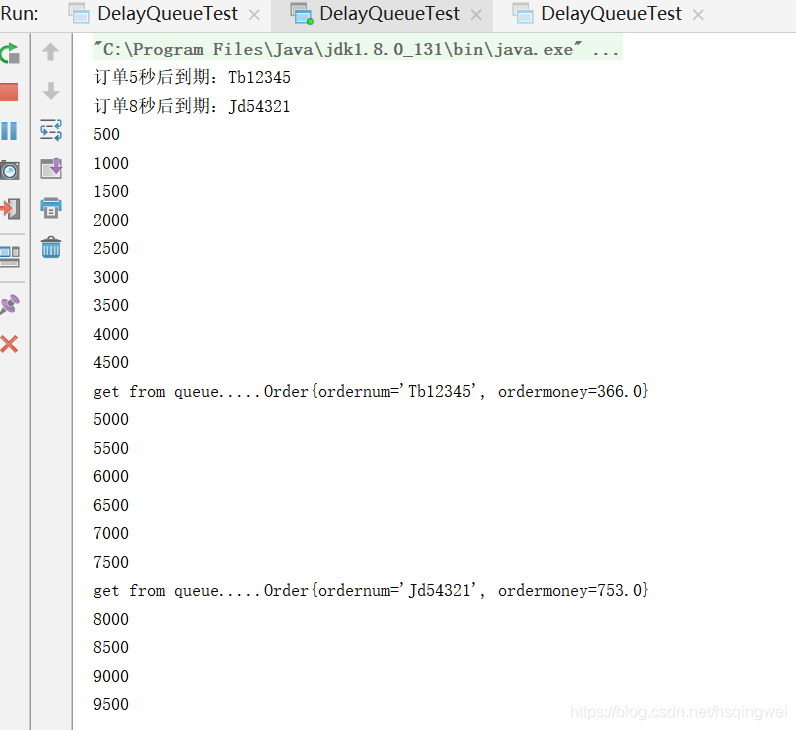
Task: Click line mentioning Tb12345 expiring in 5 seconds
Action: click(x=192, y=77)
